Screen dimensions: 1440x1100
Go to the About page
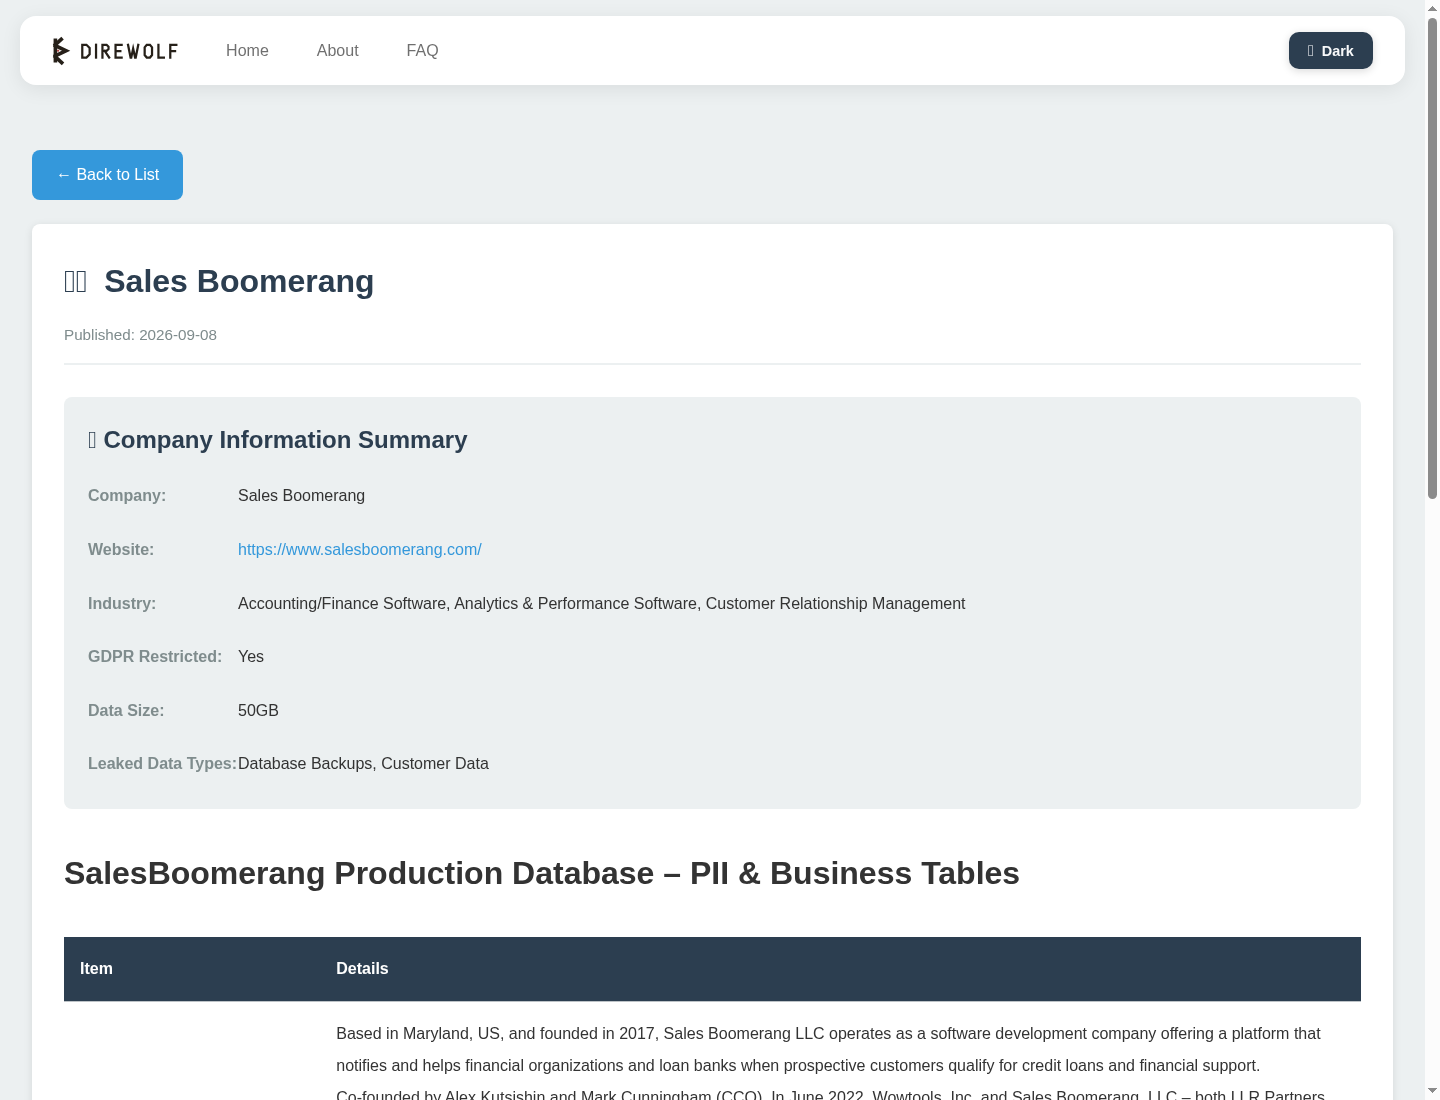coord(337,51)
